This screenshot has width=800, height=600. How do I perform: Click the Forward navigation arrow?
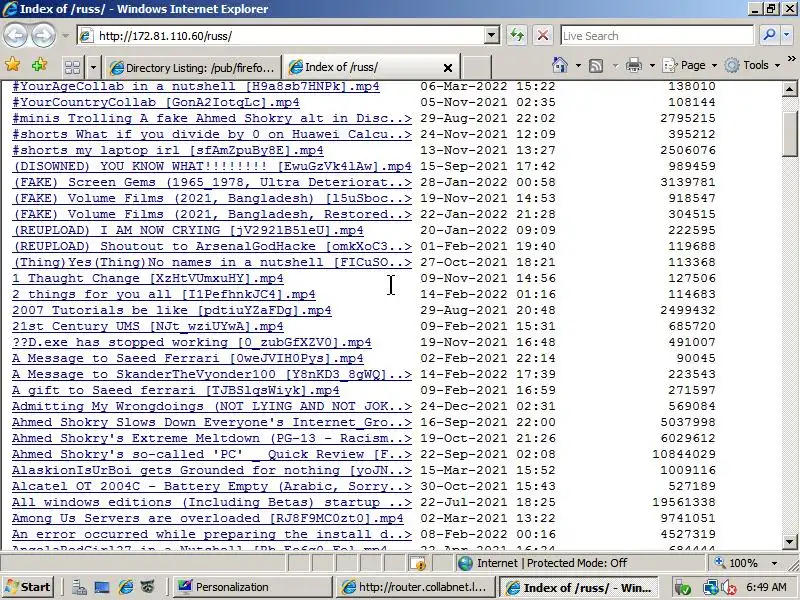coord(43,35)
